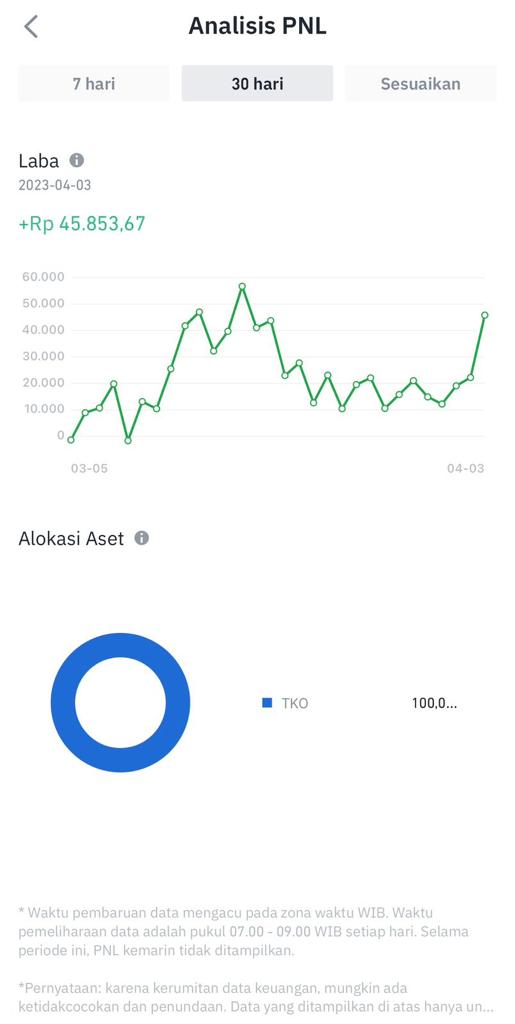Tap the last data point on chart
This screenshot has height=1024, width=515.
click(x=484, y=315)
